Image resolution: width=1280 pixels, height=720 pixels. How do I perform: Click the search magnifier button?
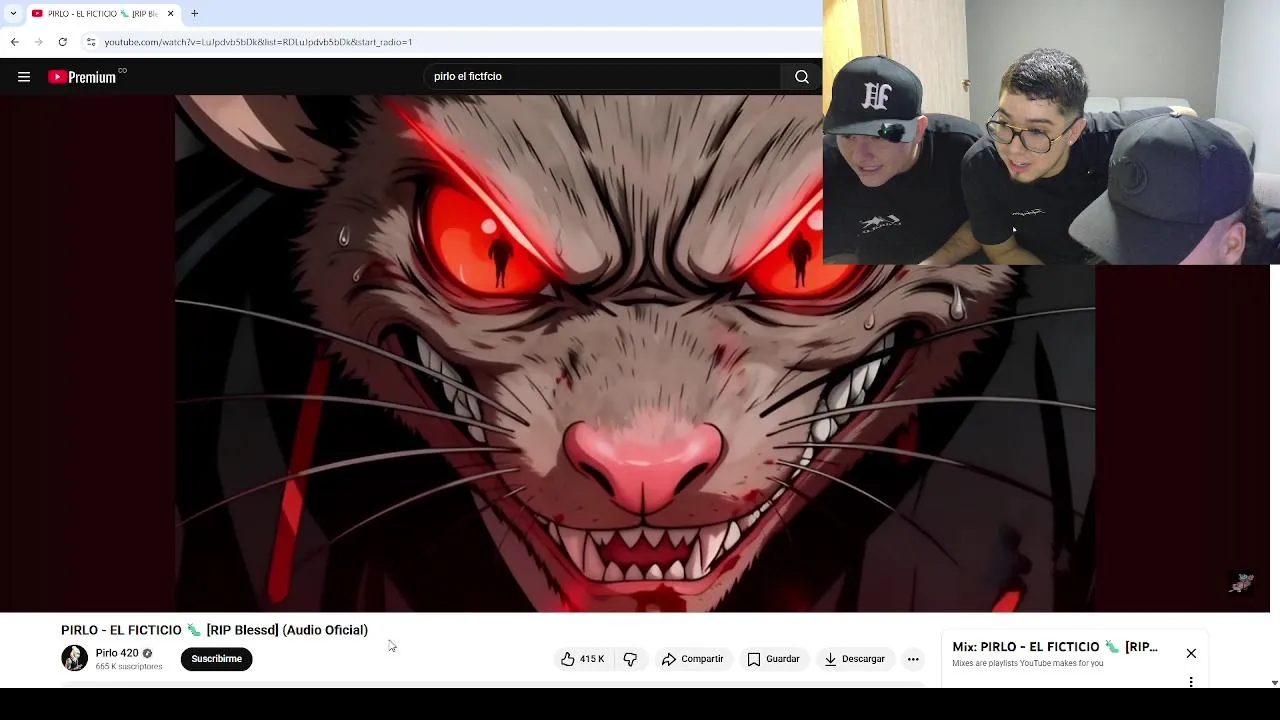pyautogui.click(x=802, y=77)
